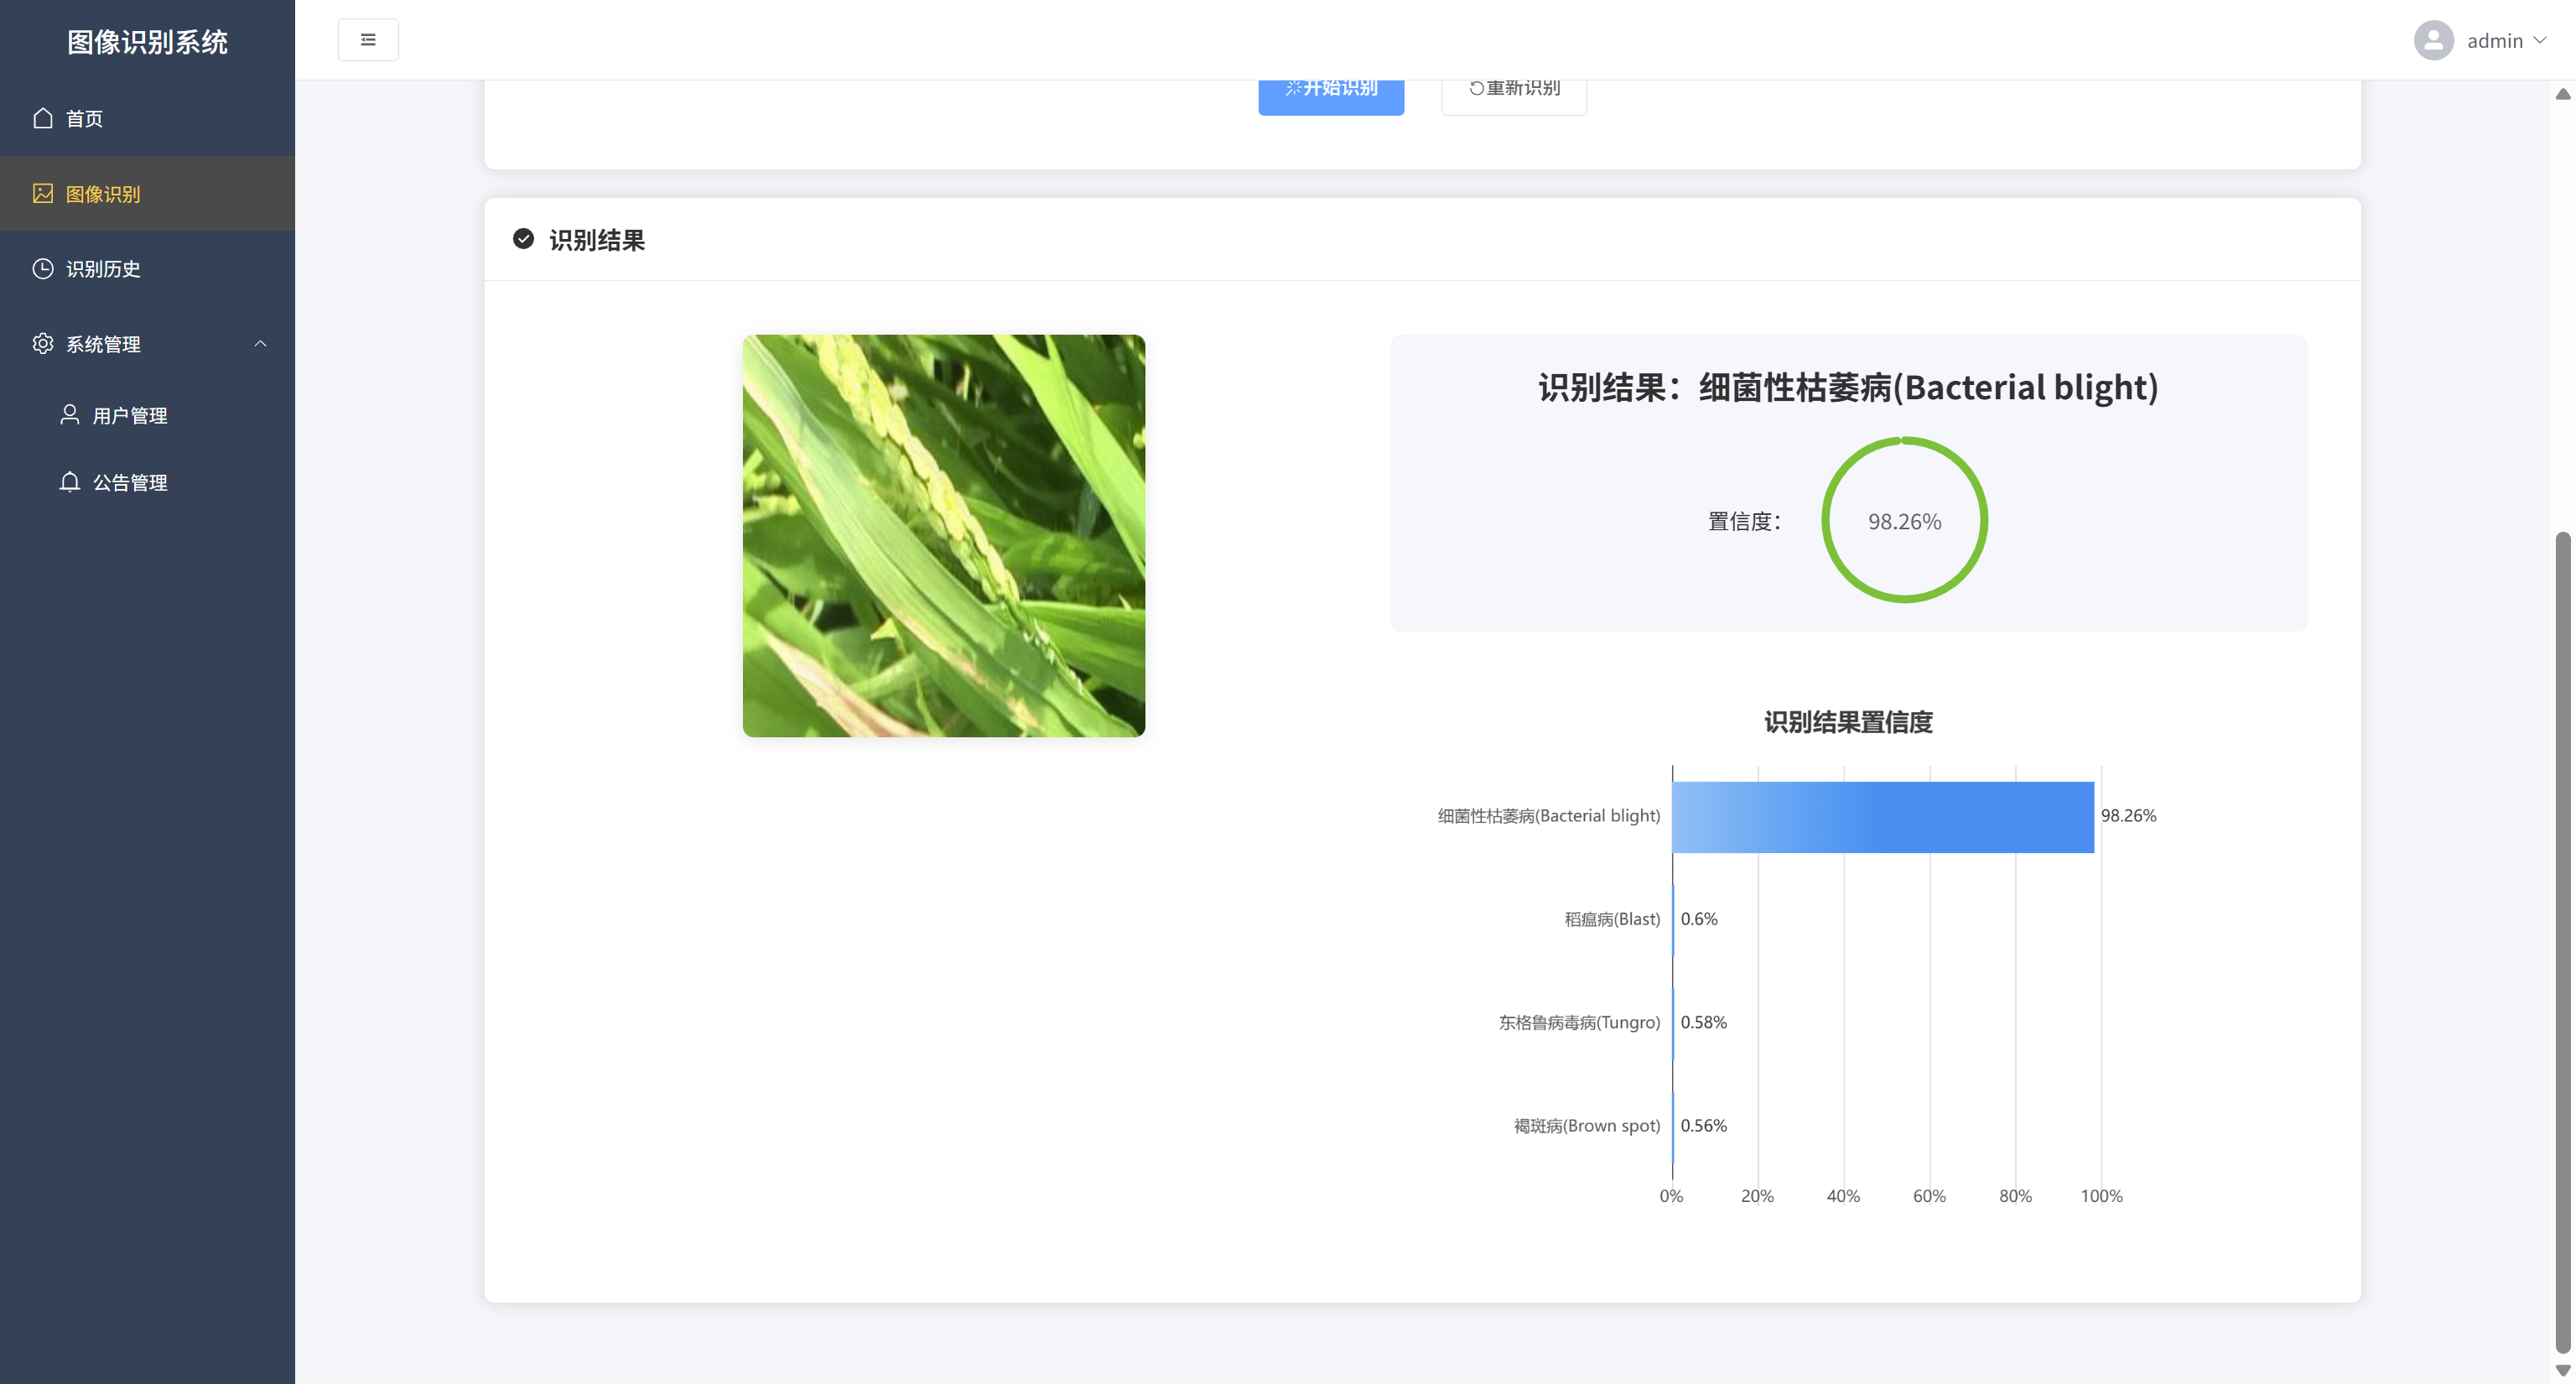Toggle the sidebar with the hamburger button

pyautogui.click(x=368, y=39)
